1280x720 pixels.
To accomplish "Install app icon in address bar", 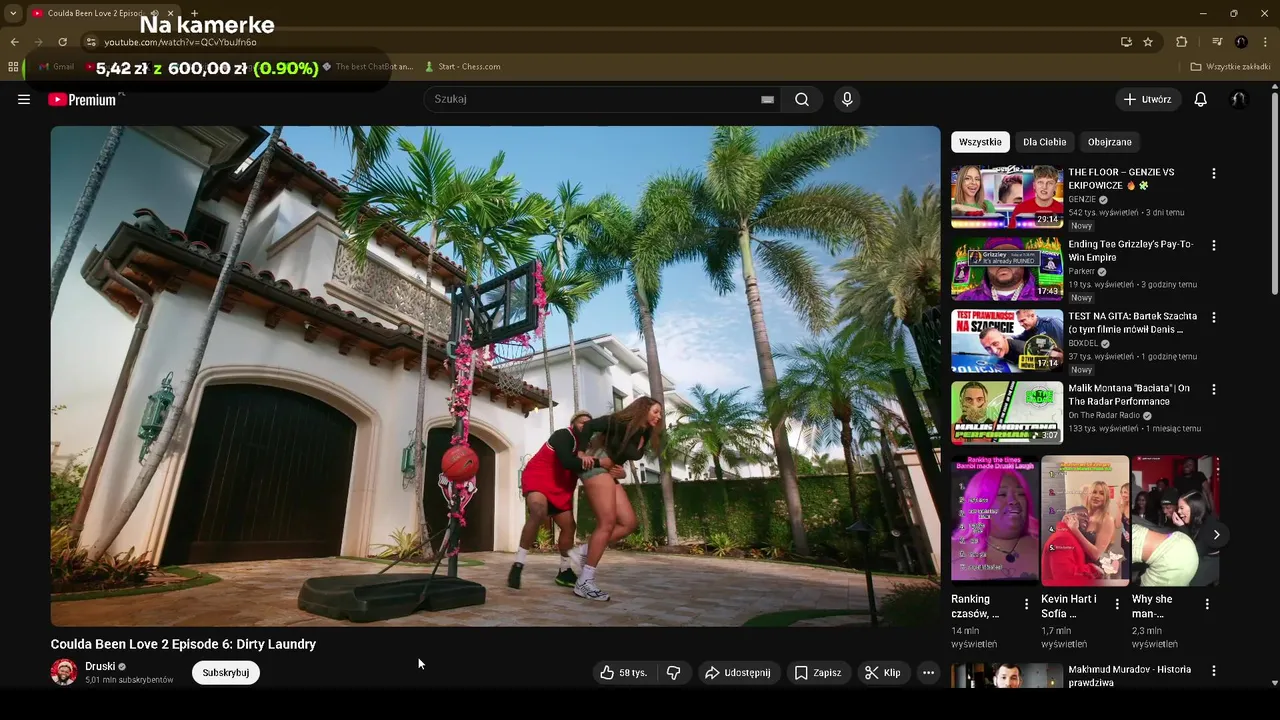I will pos(1126,42).
